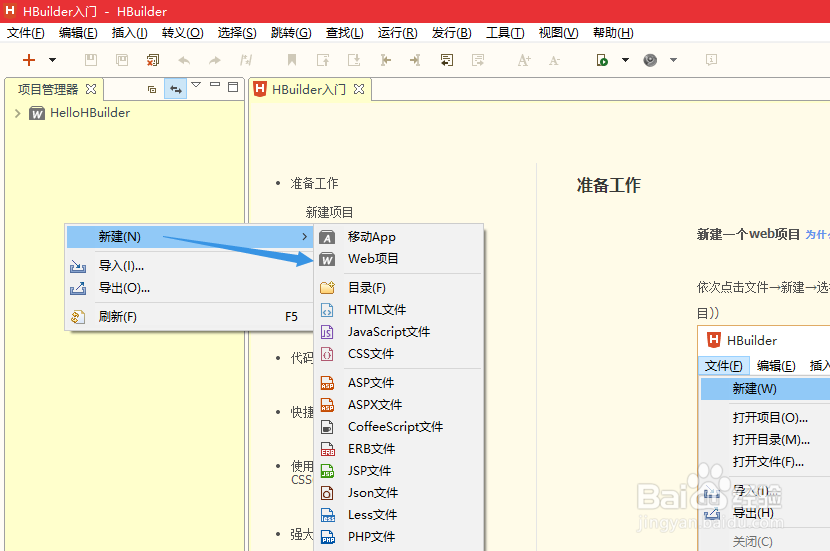Choose 导入(I)... in the context menu
Image resolution: width=830 pixels, height=551 pixels.
coord(190,266)
